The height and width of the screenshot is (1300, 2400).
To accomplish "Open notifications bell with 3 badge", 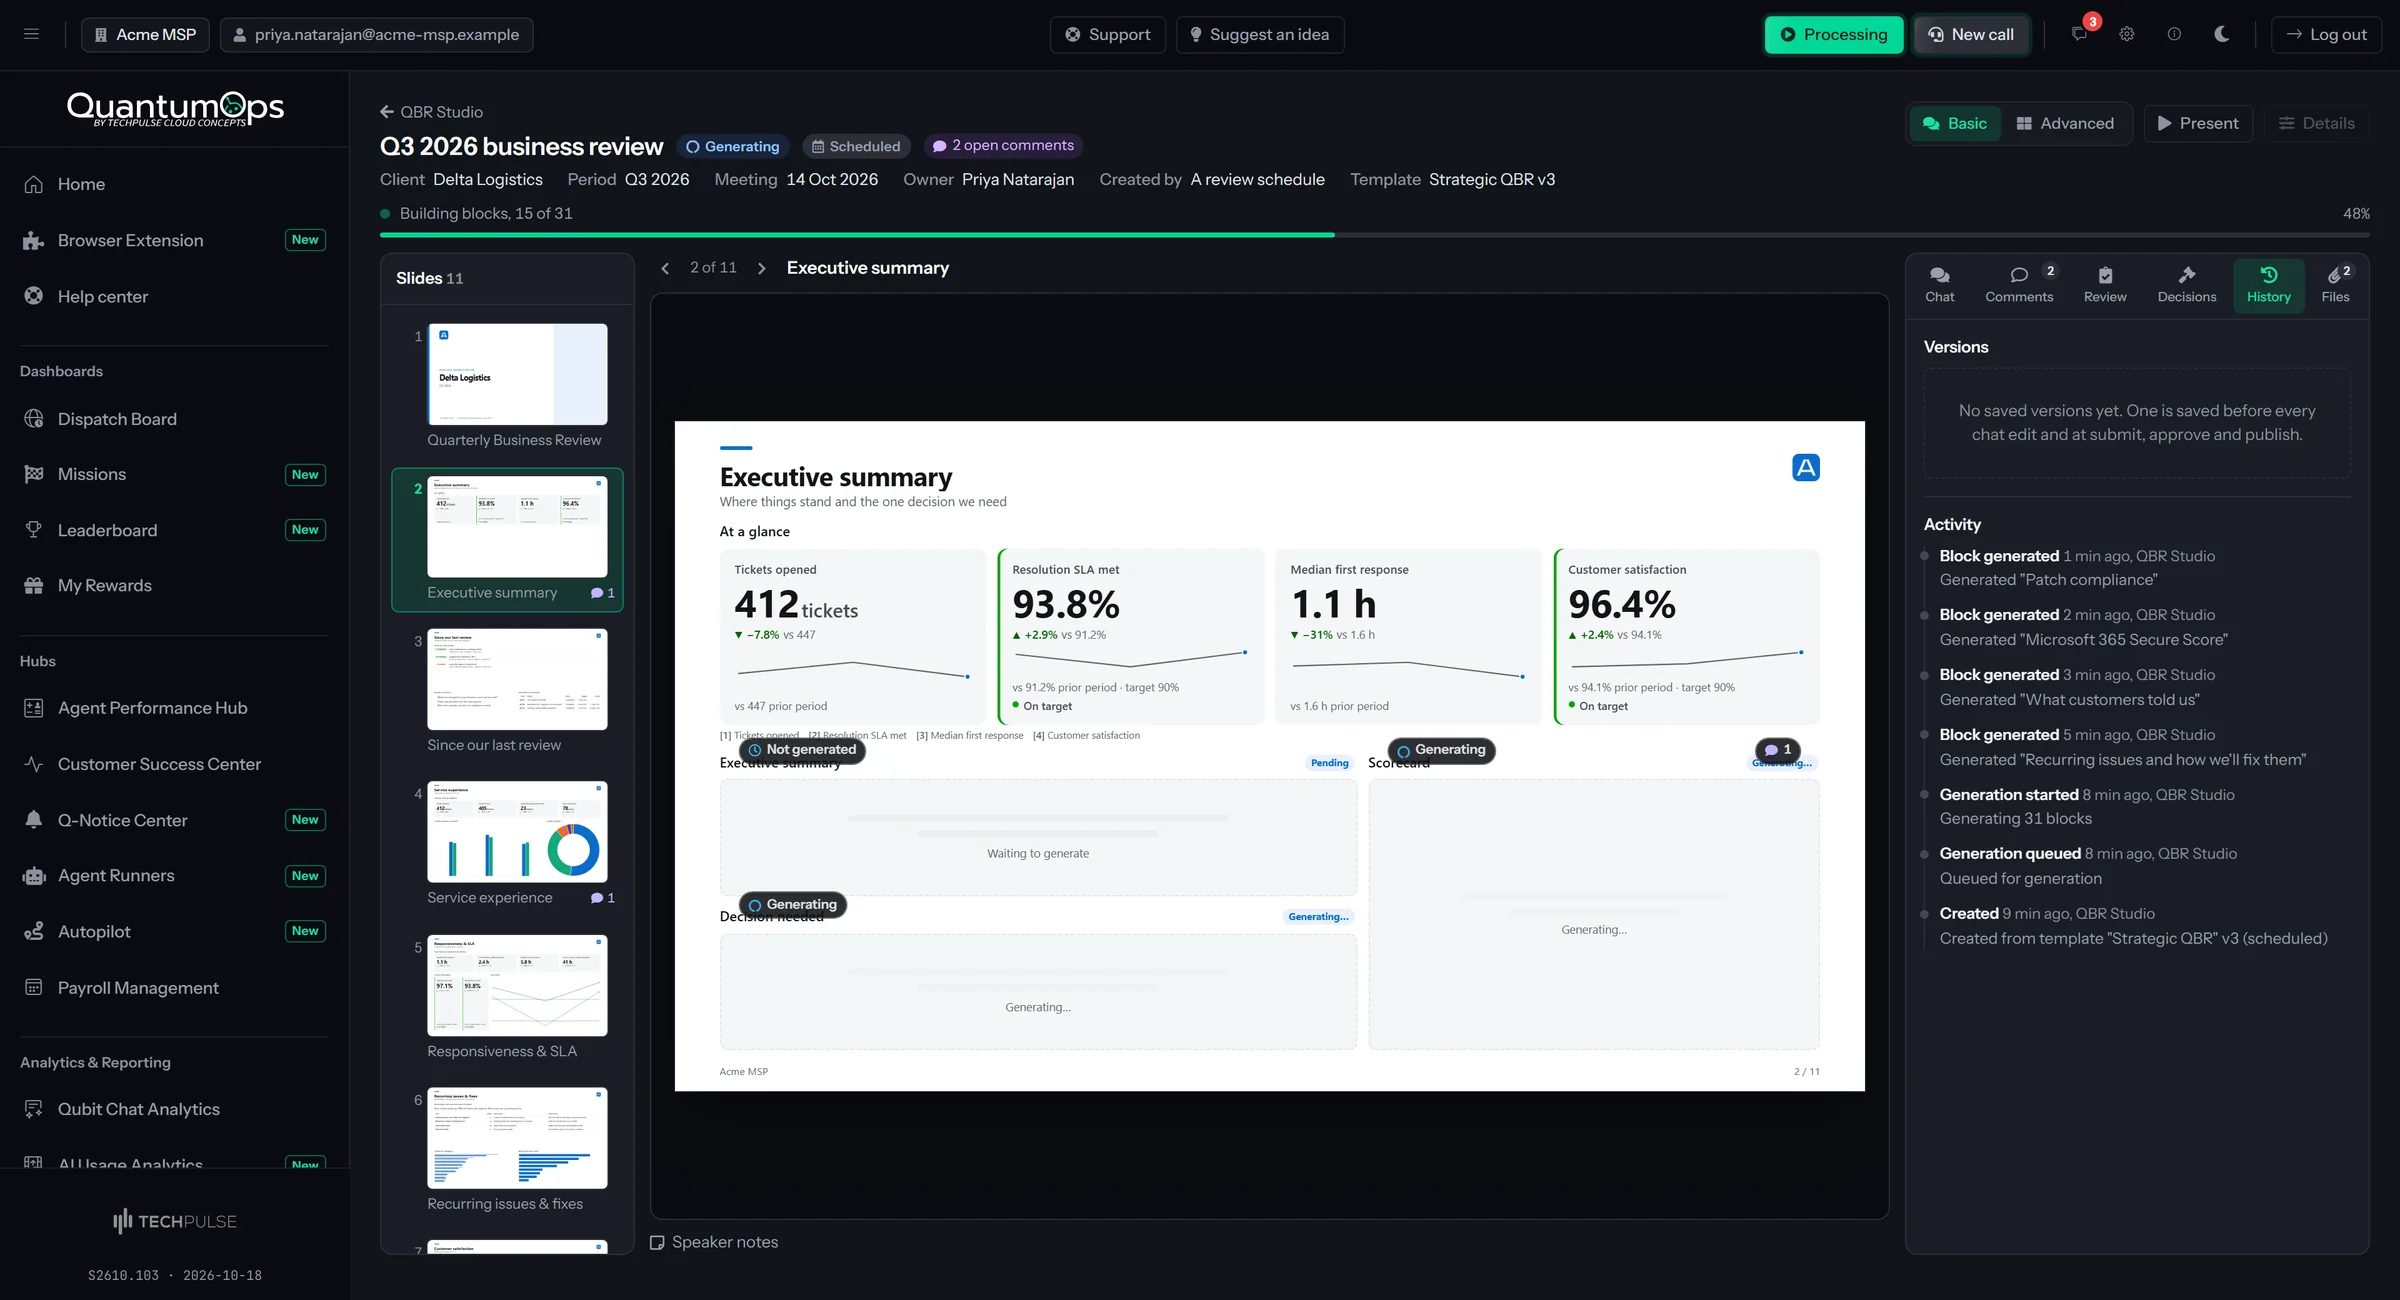I will 2080,34.
